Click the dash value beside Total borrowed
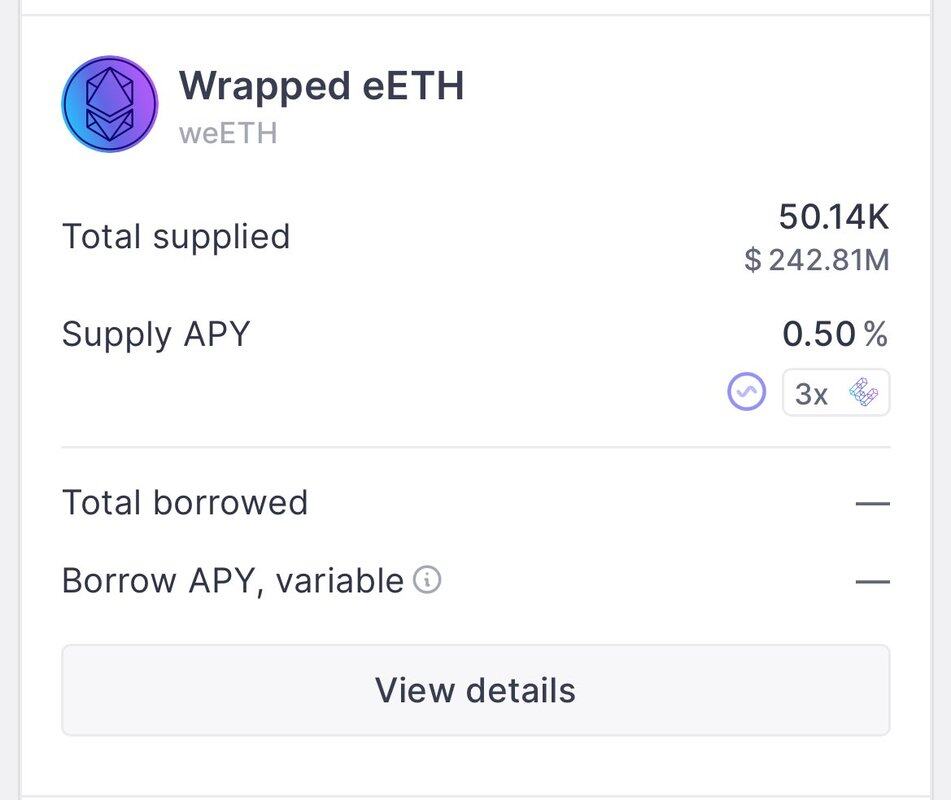The image size is (951, 800). coord(873,503)
